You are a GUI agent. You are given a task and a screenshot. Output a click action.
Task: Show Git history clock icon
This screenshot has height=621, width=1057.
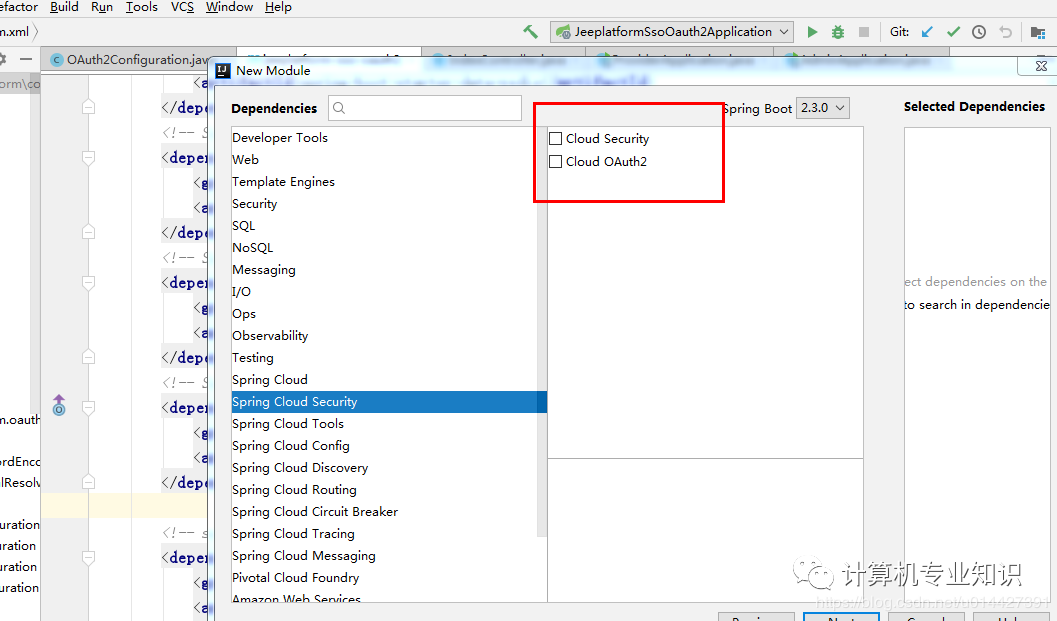[979, 32]
